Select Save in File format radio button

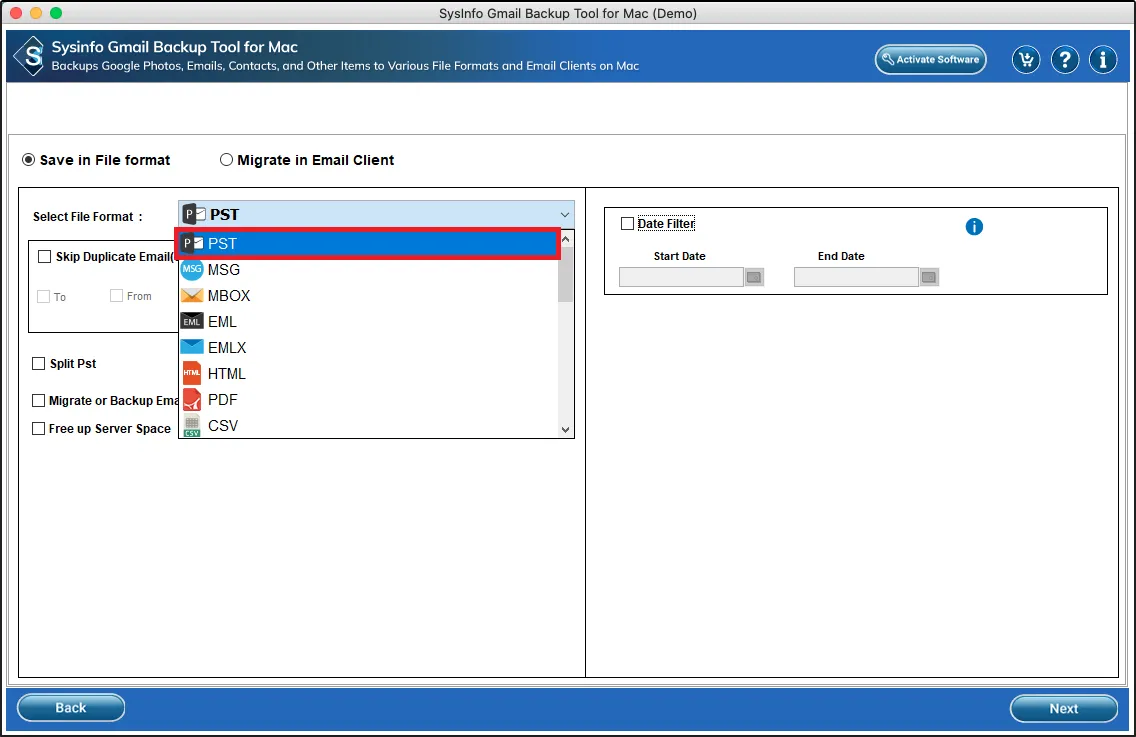click(29, 160)
